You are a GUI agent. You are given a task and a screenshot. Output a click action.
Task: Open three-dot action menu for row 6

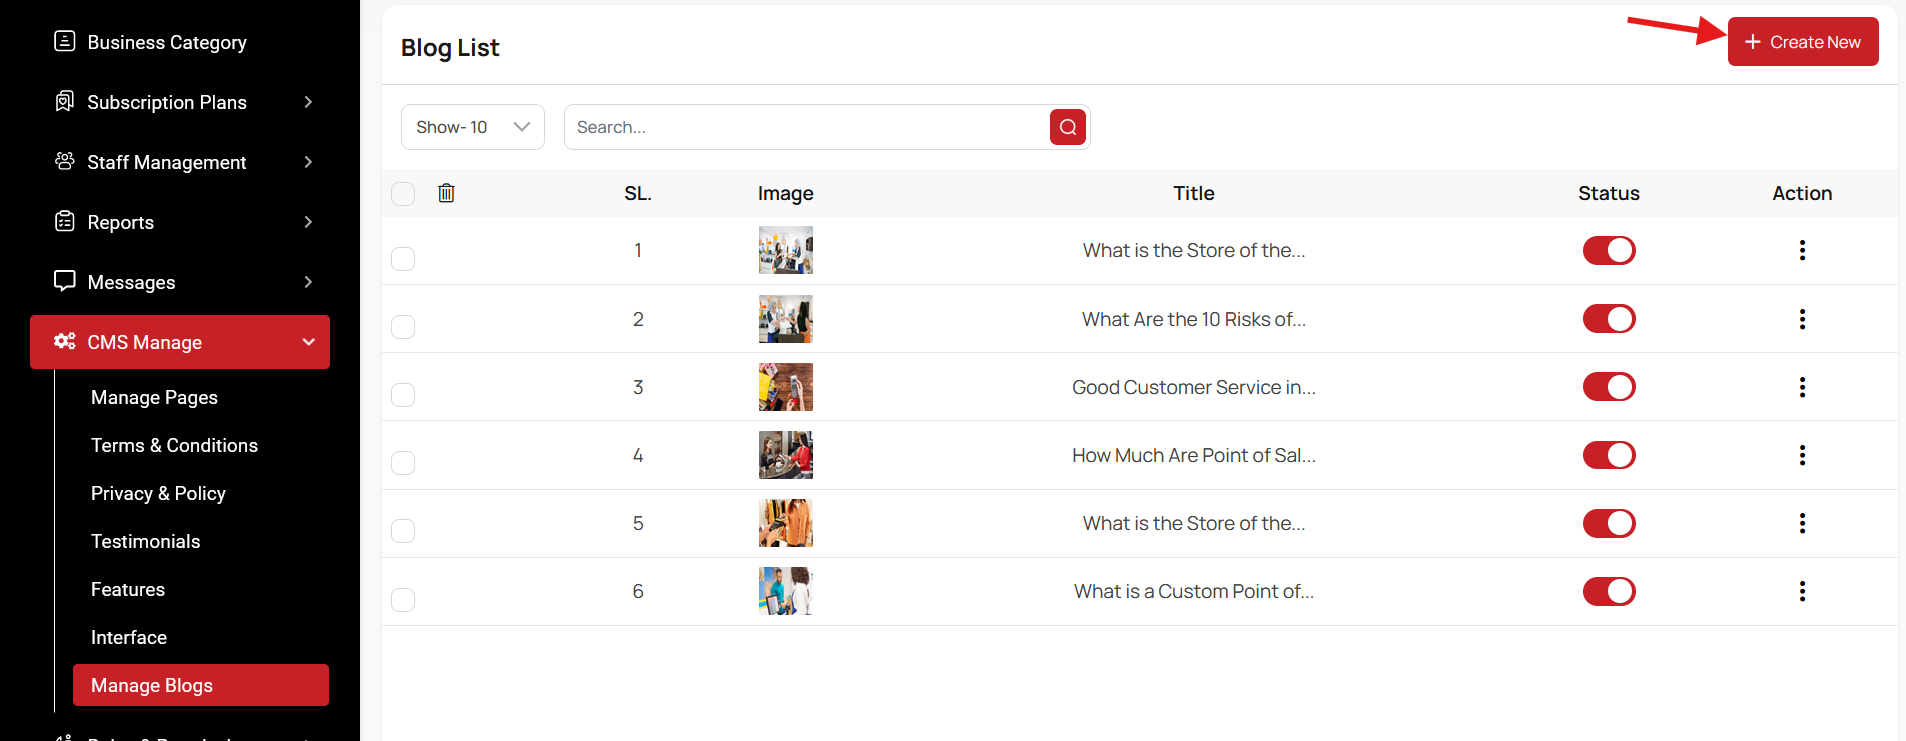click(x=1802, y=591)
